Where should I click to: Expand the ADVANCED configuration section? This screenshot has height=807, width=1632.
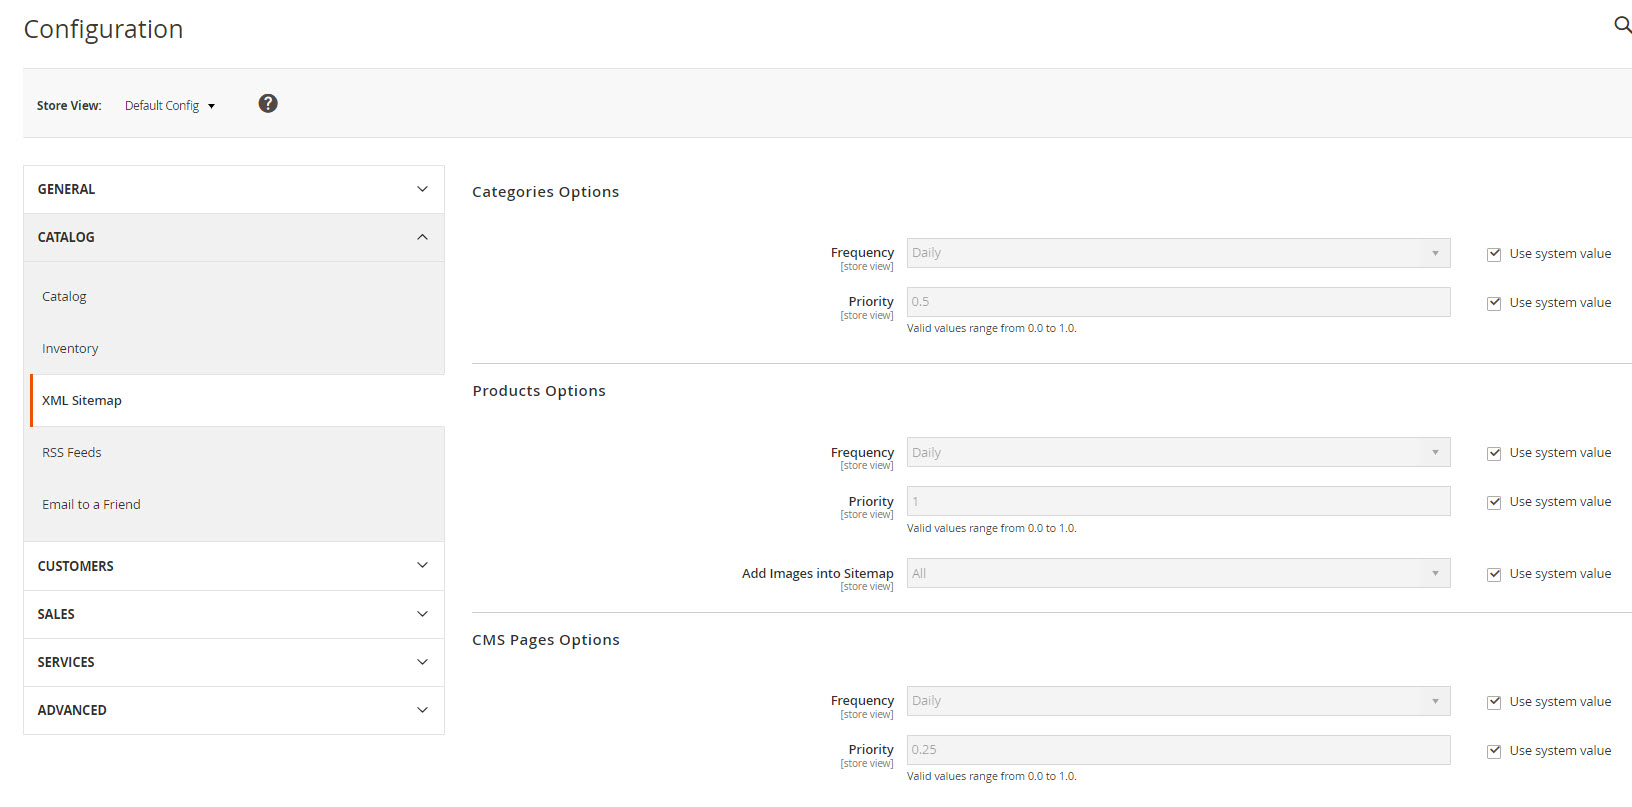234,710
